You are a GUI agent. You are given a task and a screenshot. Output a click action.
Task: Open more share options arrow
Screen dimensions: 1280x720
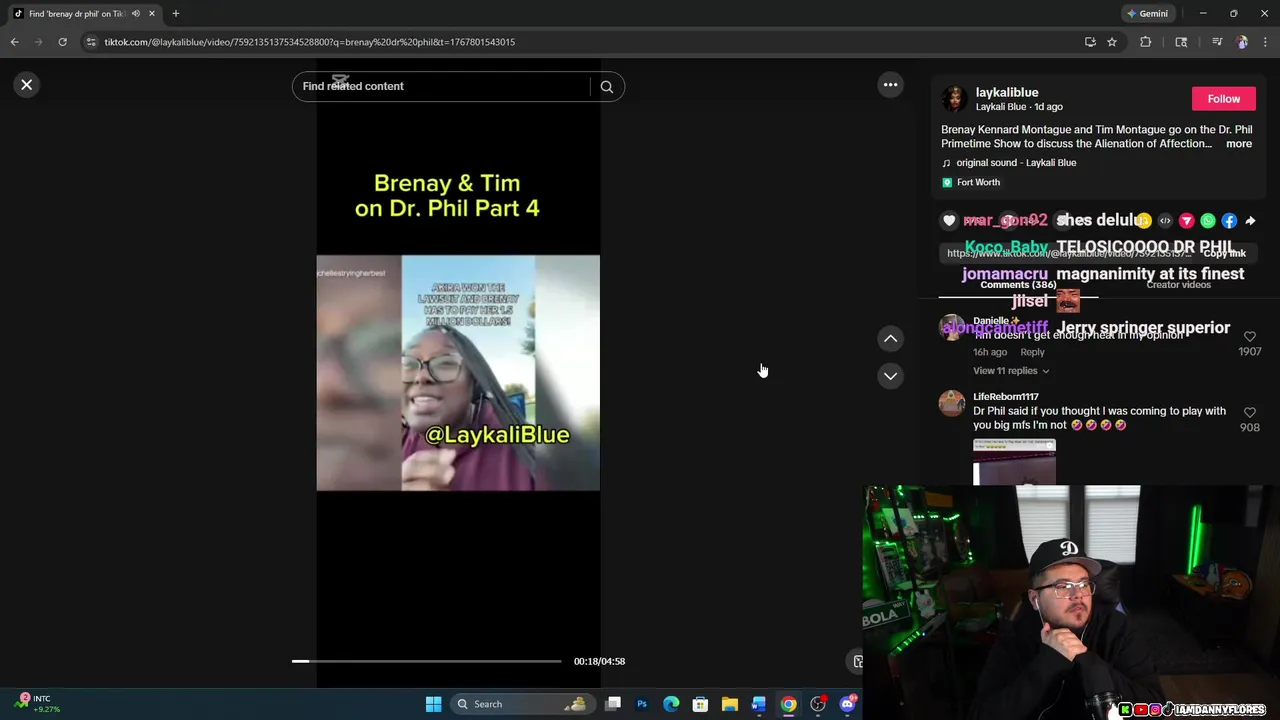[x=1250, y=221]
